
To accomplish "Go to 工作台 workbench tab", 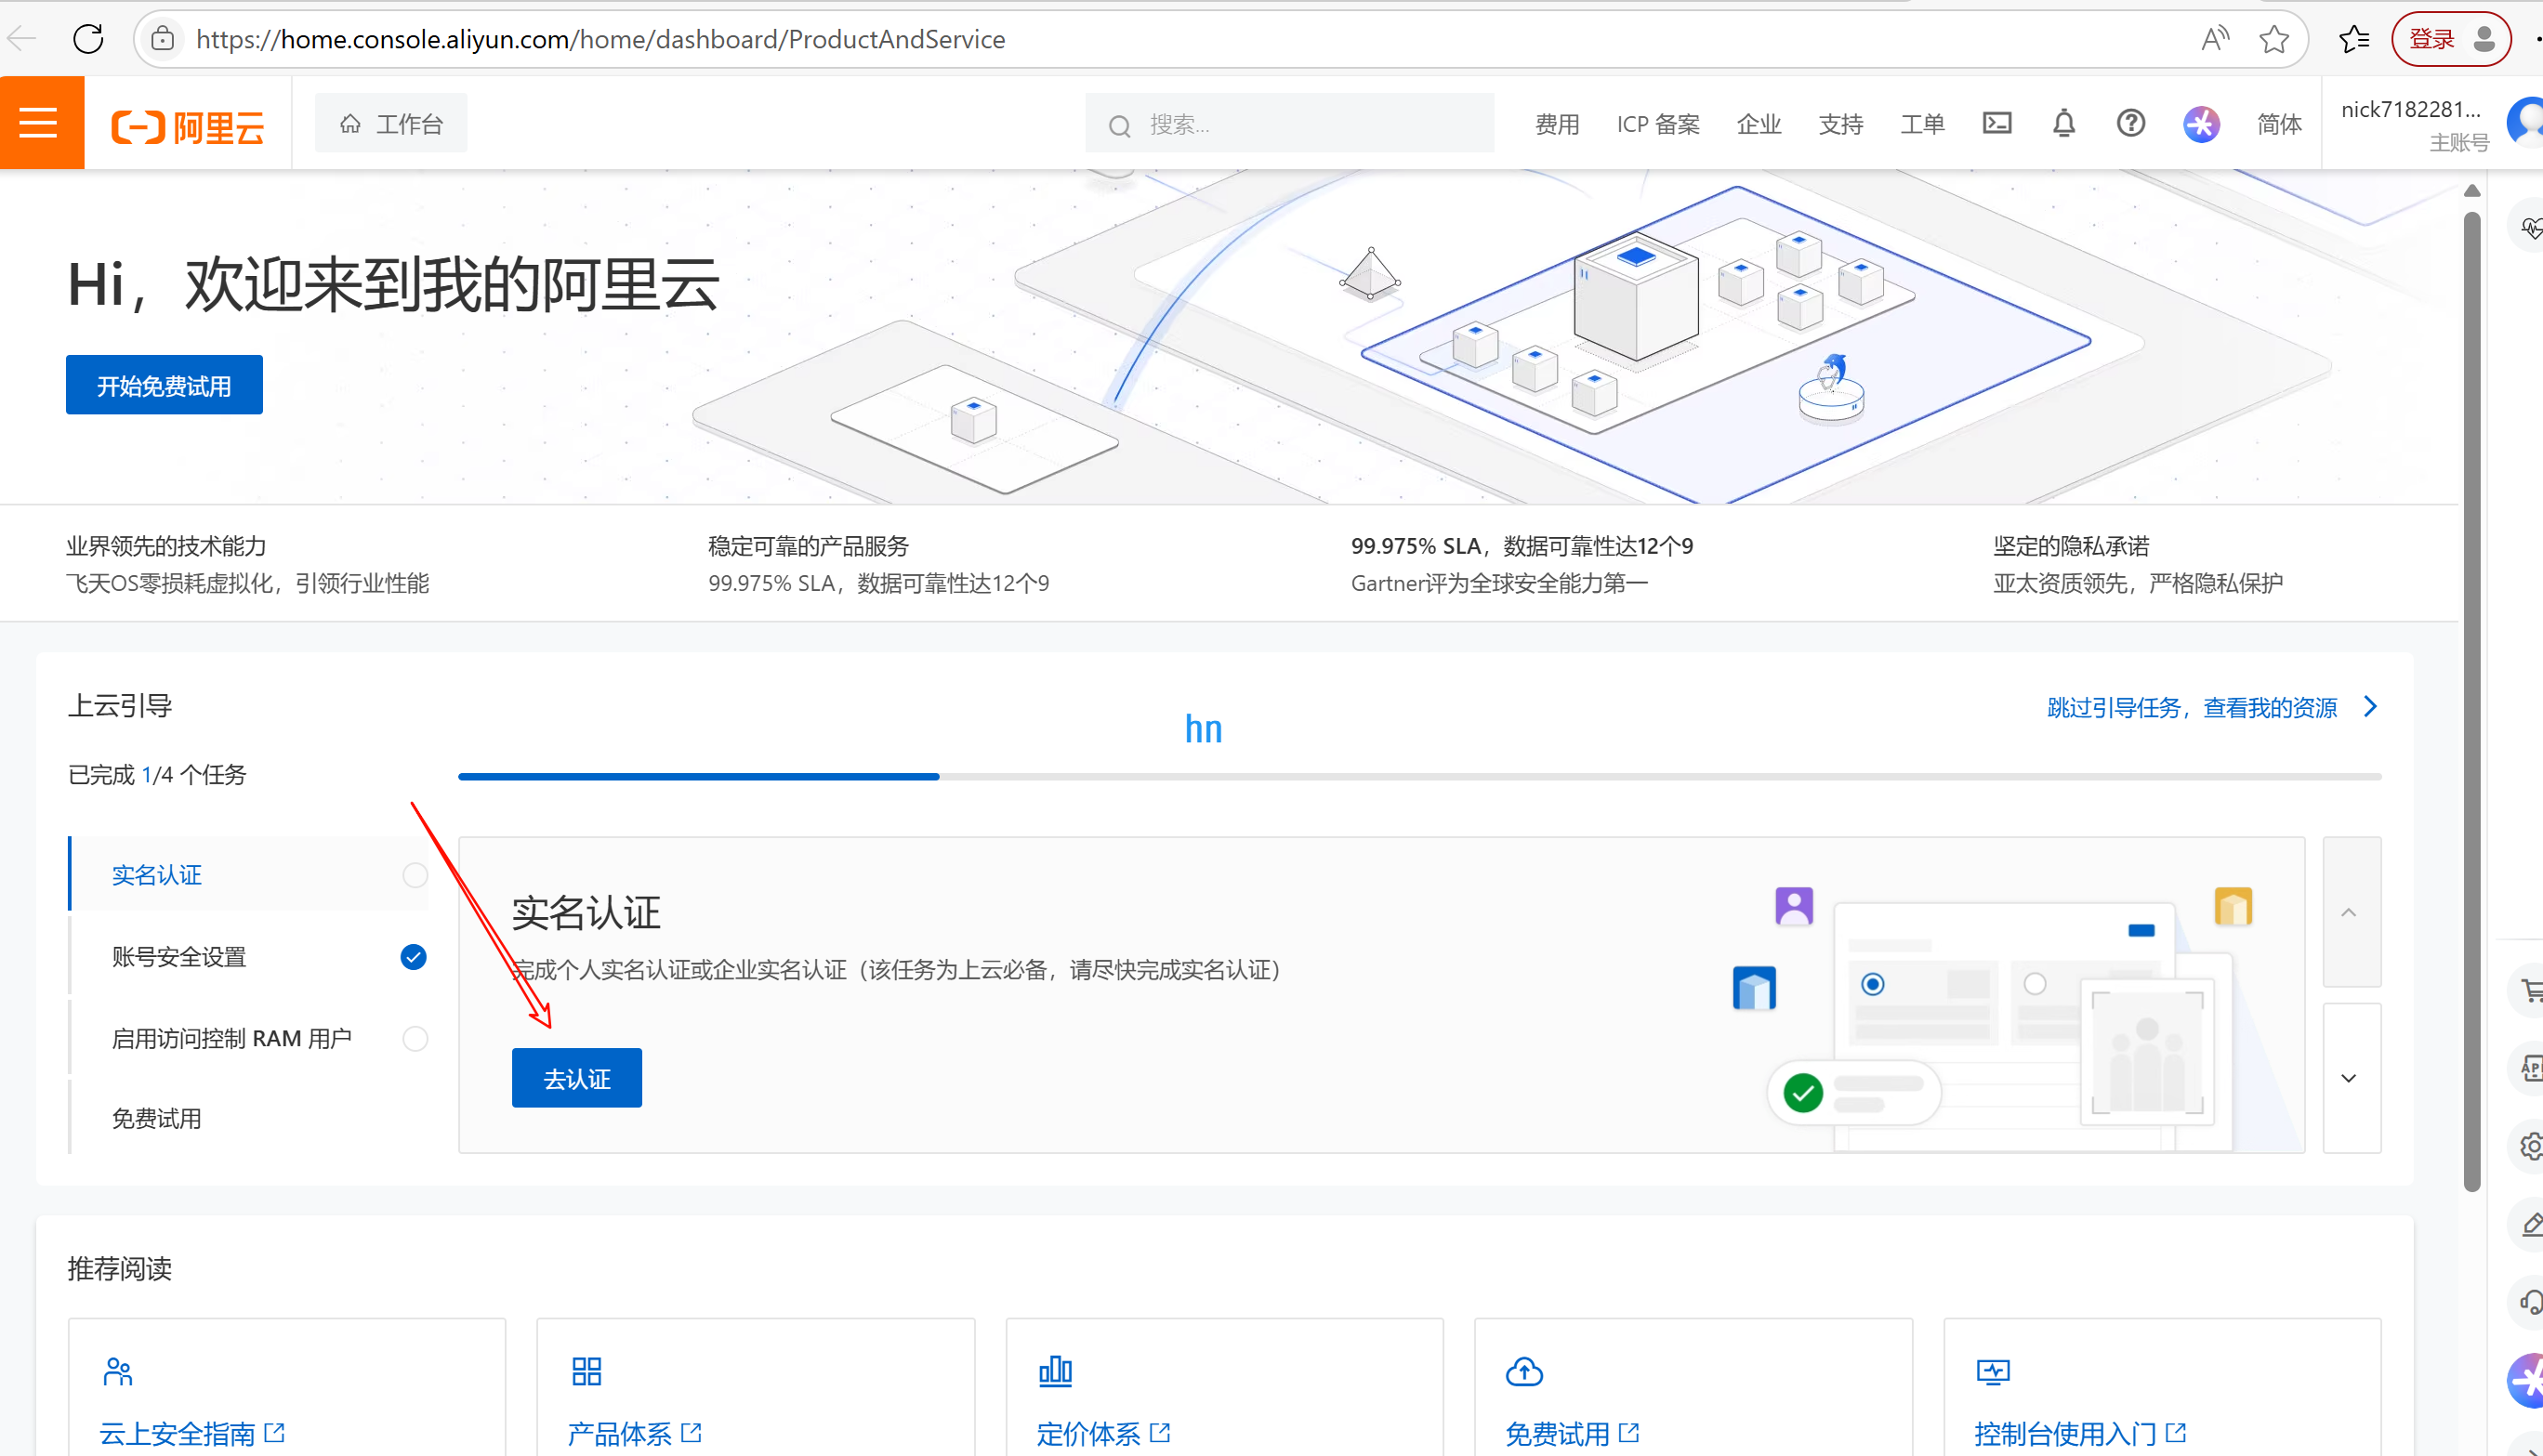I will (x=391, y=123).
